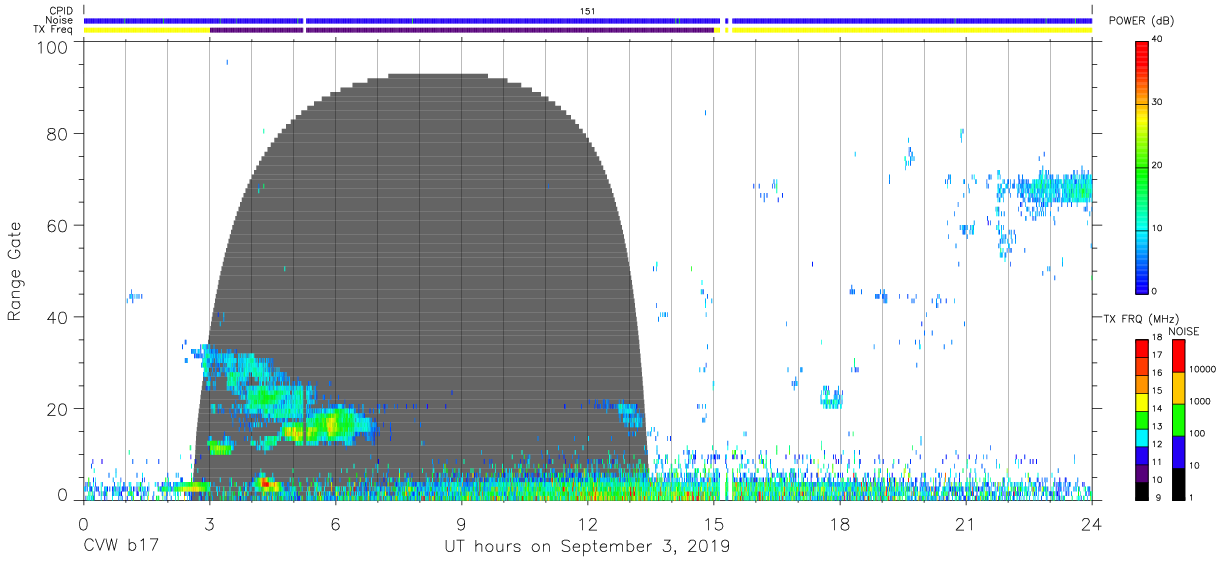The image size is (1228, 567).
Task: Click the x-axis tick label "3"
Action: (x=209, y=524)
